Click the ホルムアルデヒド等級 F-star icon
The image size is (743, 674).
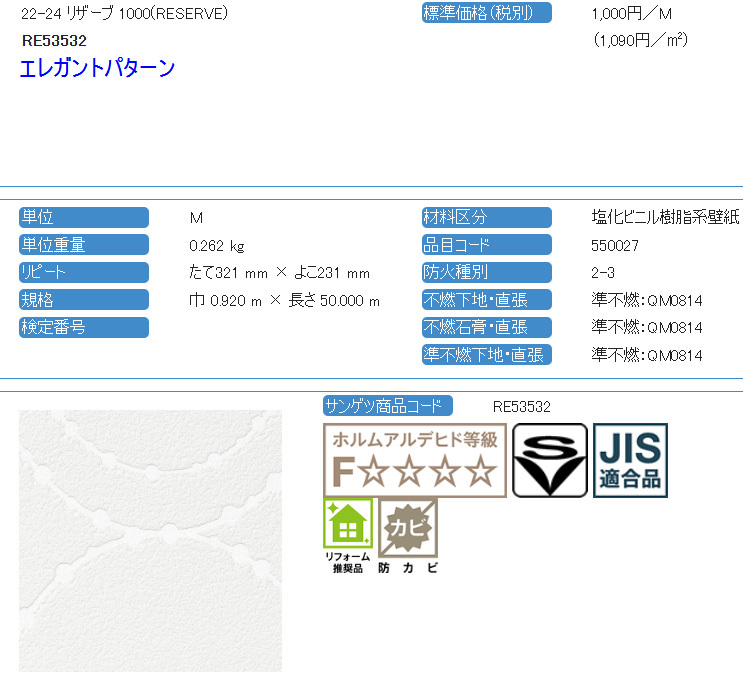(415, 460)
